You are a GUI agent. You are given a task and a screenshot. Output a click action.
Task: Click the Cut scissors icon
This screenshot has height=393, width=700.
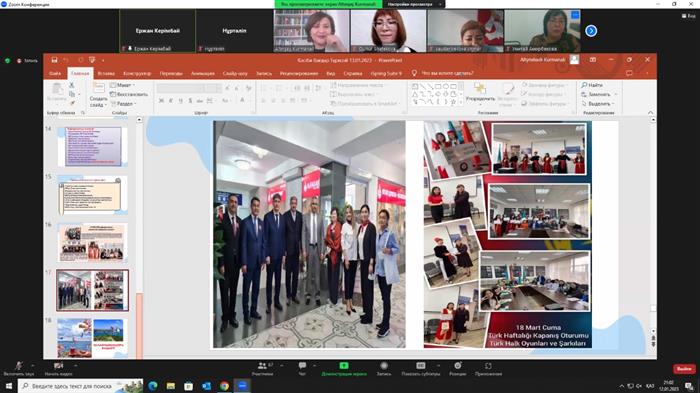(x=72, y=85)
